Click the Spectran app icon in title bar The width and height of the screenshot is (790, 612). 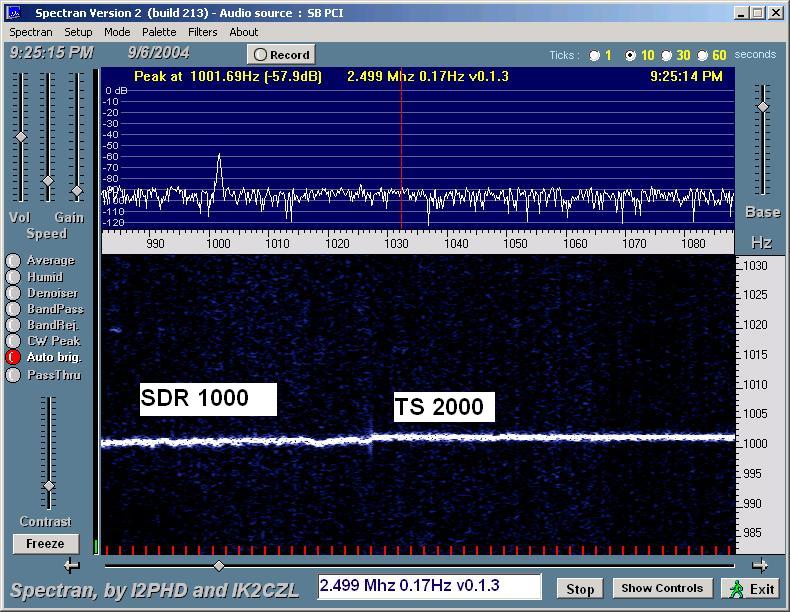(x=14, y=13)
